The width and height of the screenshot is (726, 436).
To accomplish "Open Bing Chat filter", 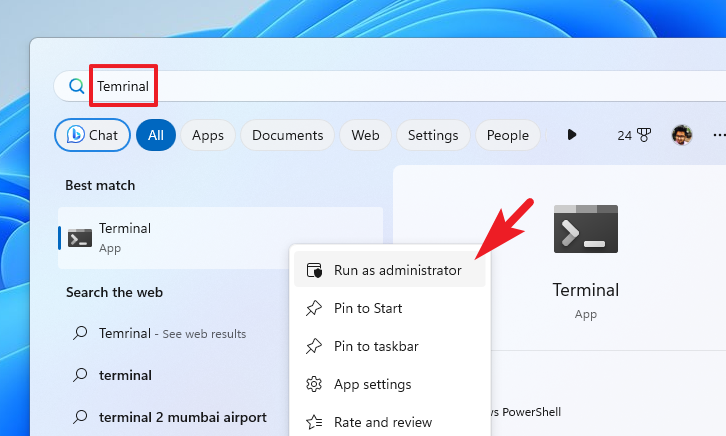I will click(x=93, y=135).
